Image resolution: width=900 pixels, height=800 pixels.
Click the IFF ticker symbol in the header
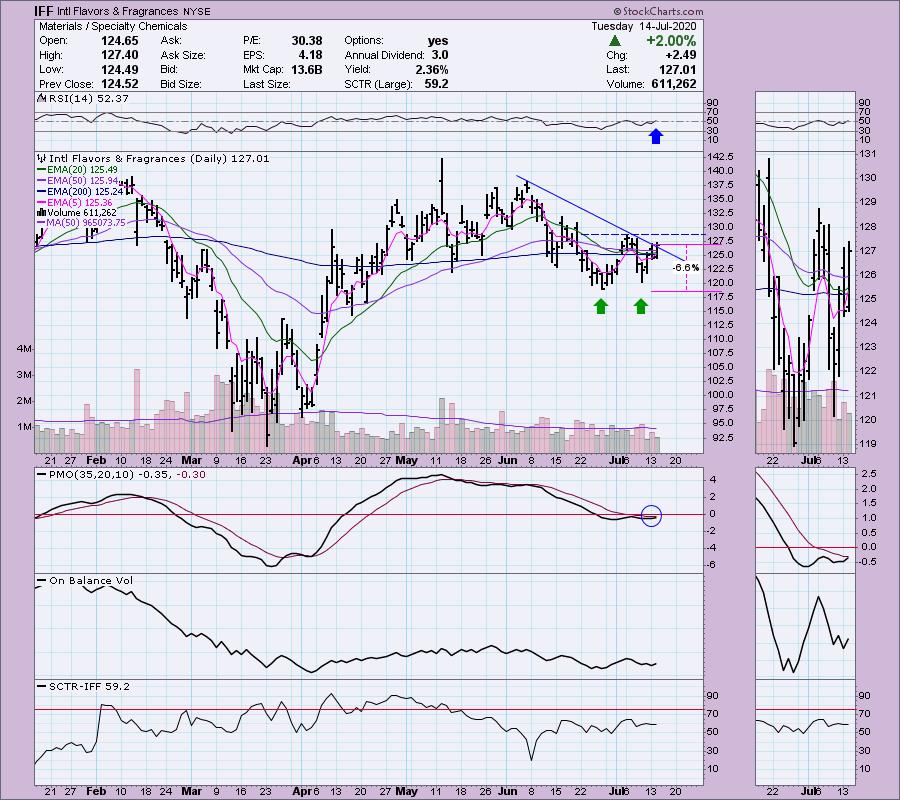[x=45, y=11]
